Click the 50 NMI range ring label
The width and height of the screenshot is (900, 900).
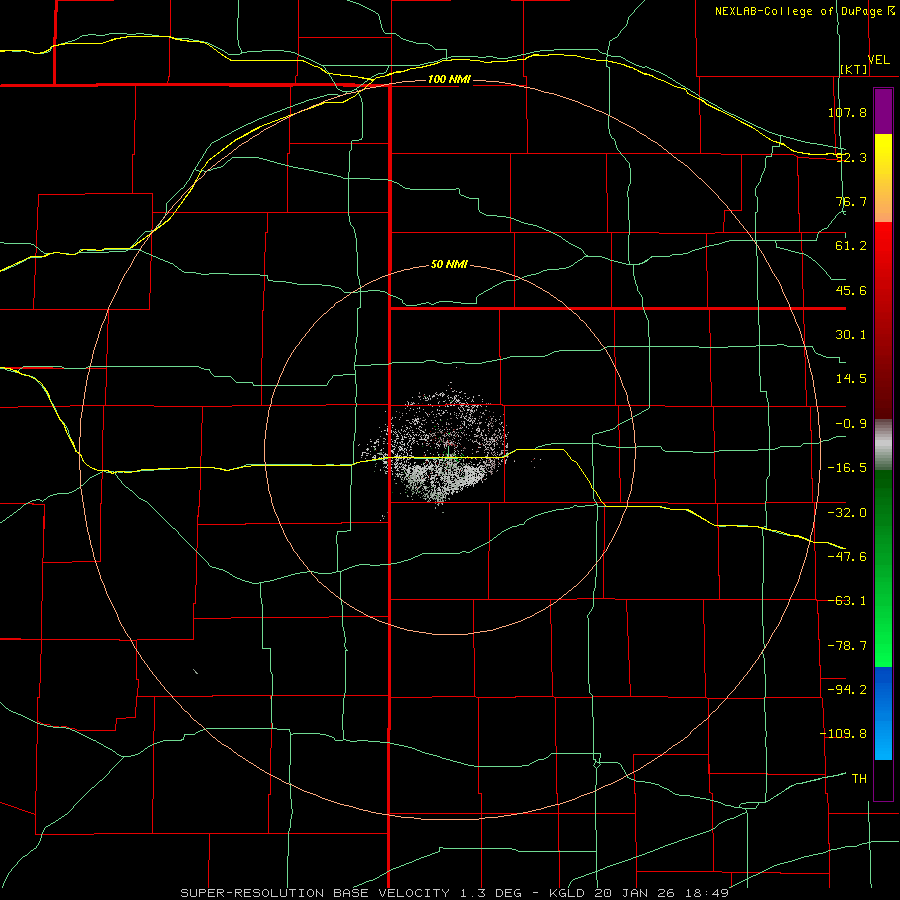coord(449,265)
